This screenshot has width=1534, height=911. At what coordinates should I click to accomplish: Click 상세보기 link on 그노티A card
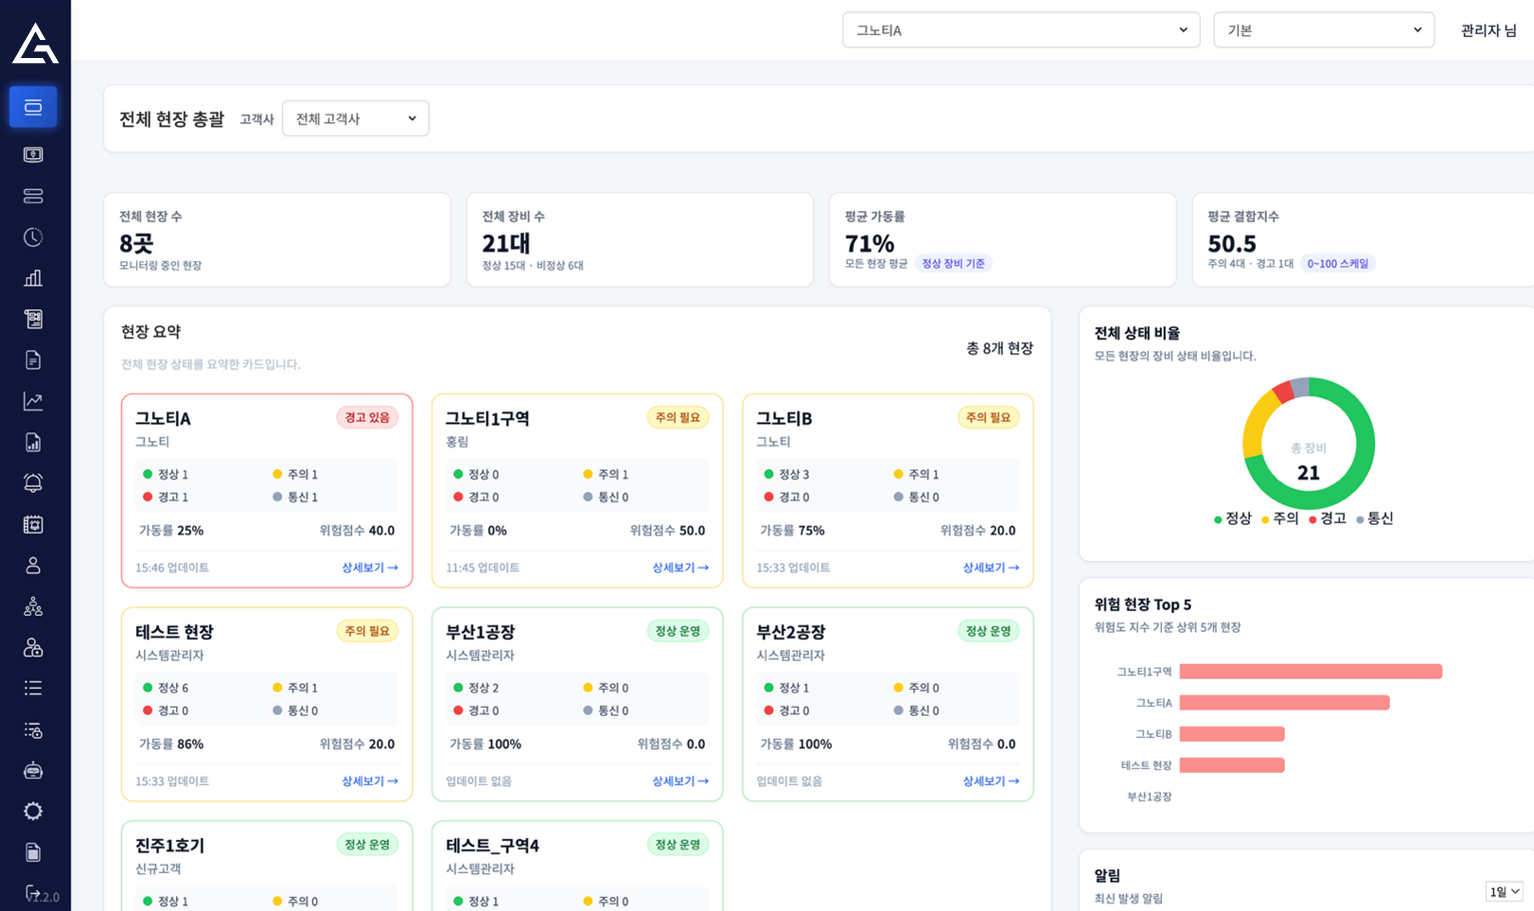pyautogui.click(x=369, y=567)
